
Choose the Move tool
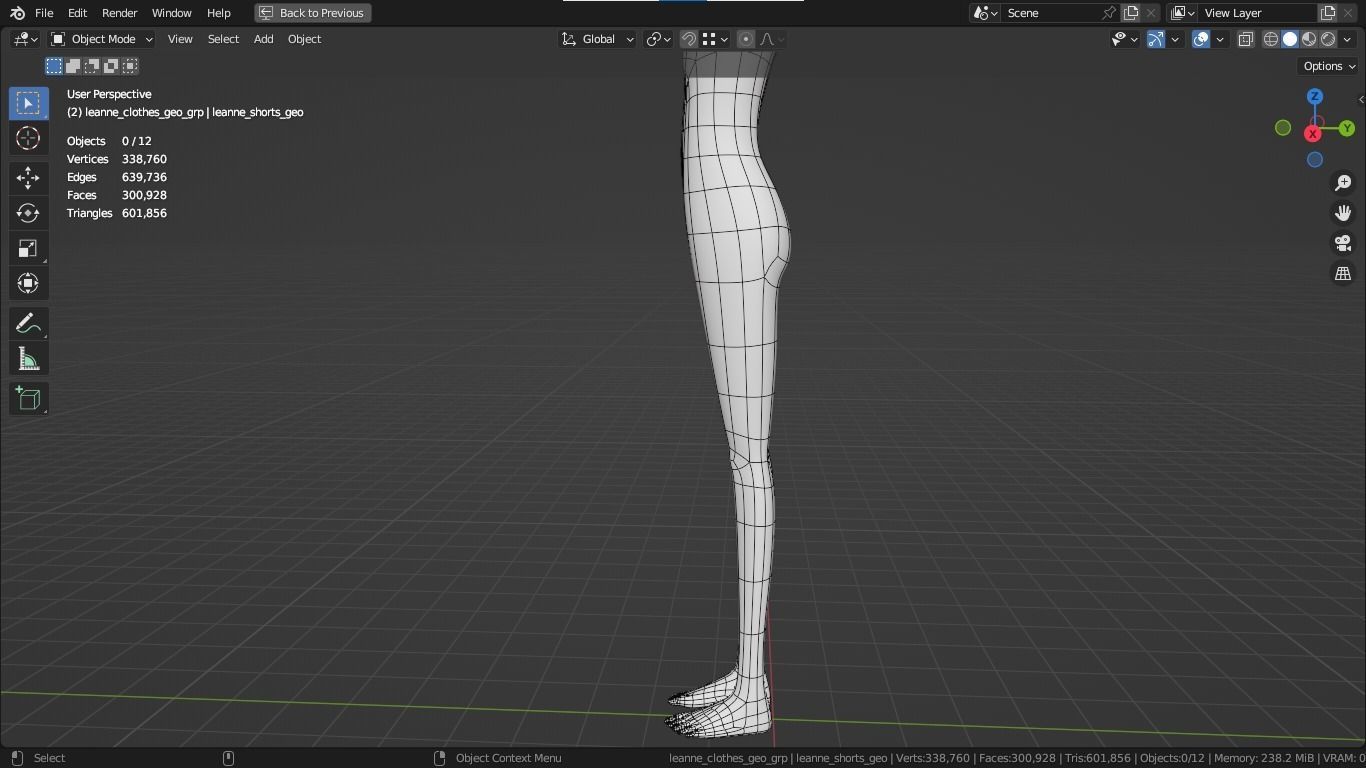[28, 178]
